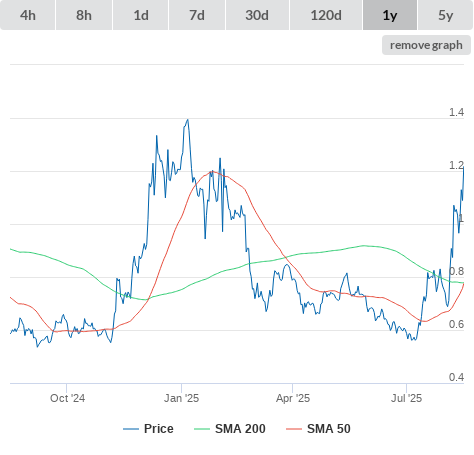
Task: Click the price peak near 1.4
Action: [188, 120]
